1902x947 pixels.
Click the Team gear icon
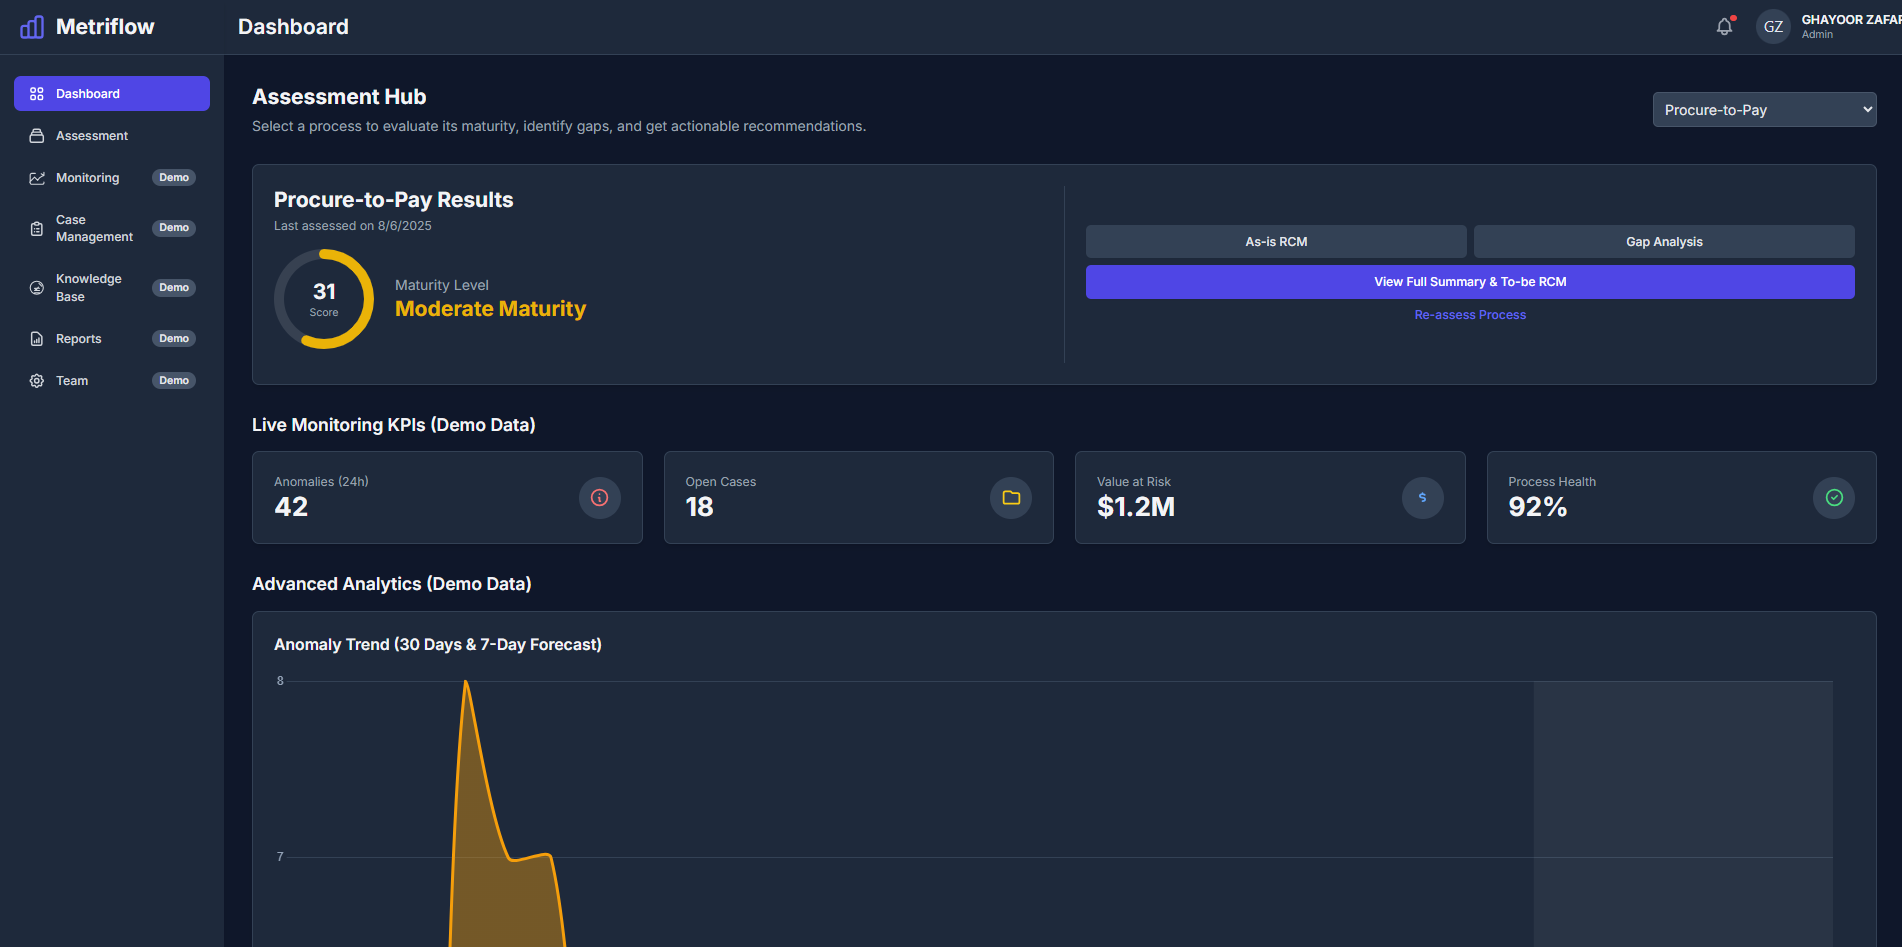(36, 380)
